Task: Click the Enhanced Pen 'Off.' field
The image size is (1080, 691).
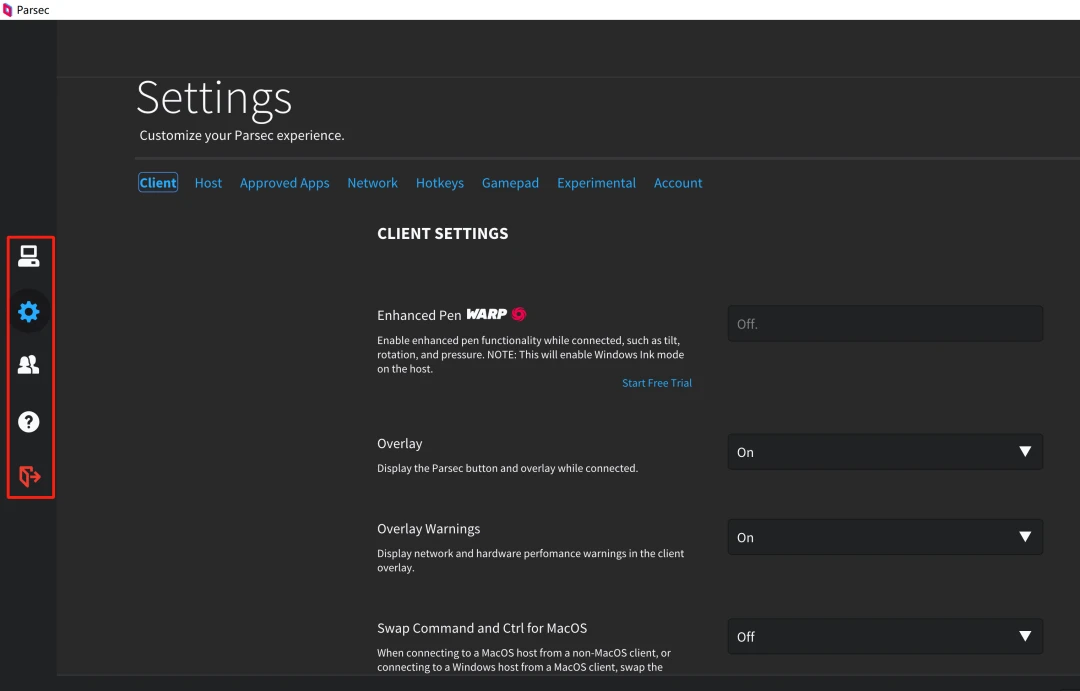Action: pos(884,324)
